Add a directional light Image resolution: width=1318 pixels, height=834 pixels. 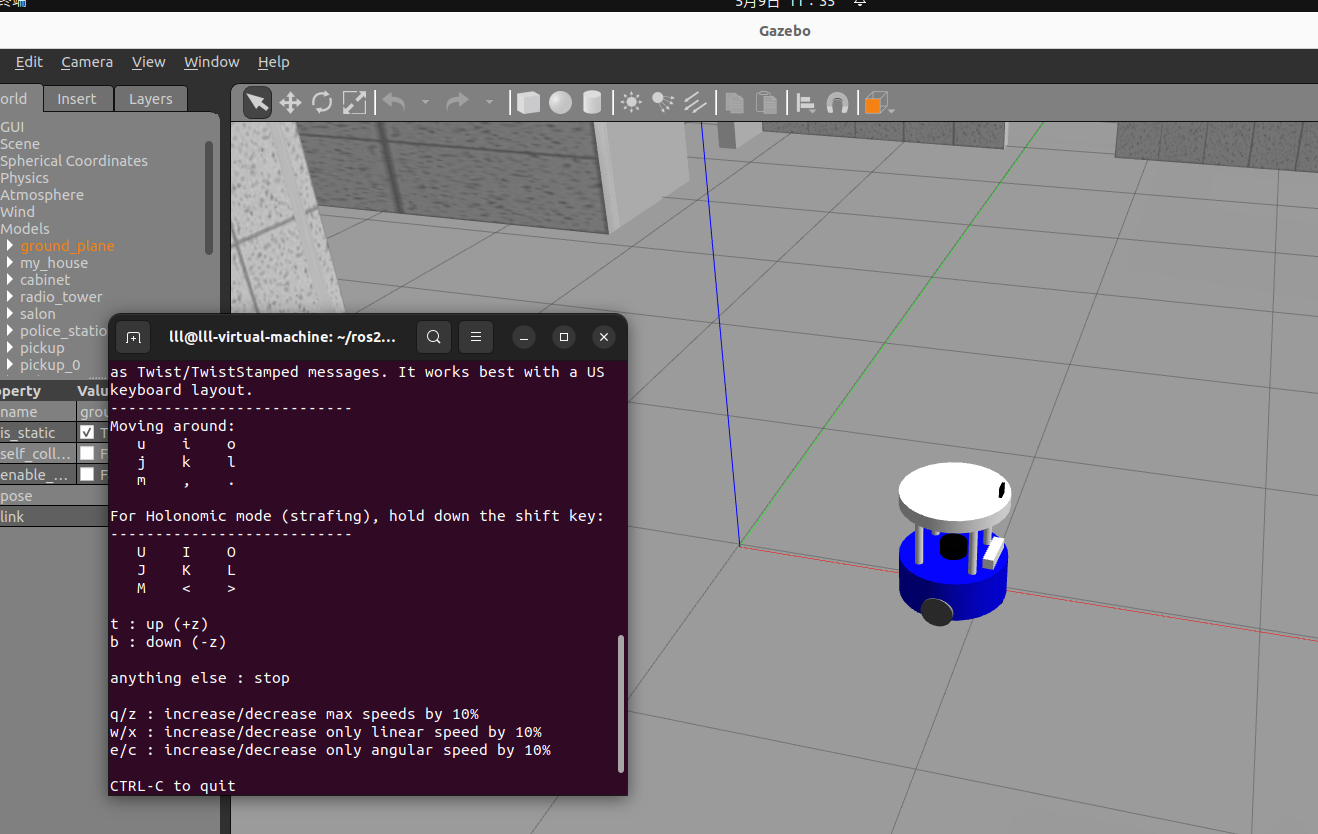pos(695,102)
